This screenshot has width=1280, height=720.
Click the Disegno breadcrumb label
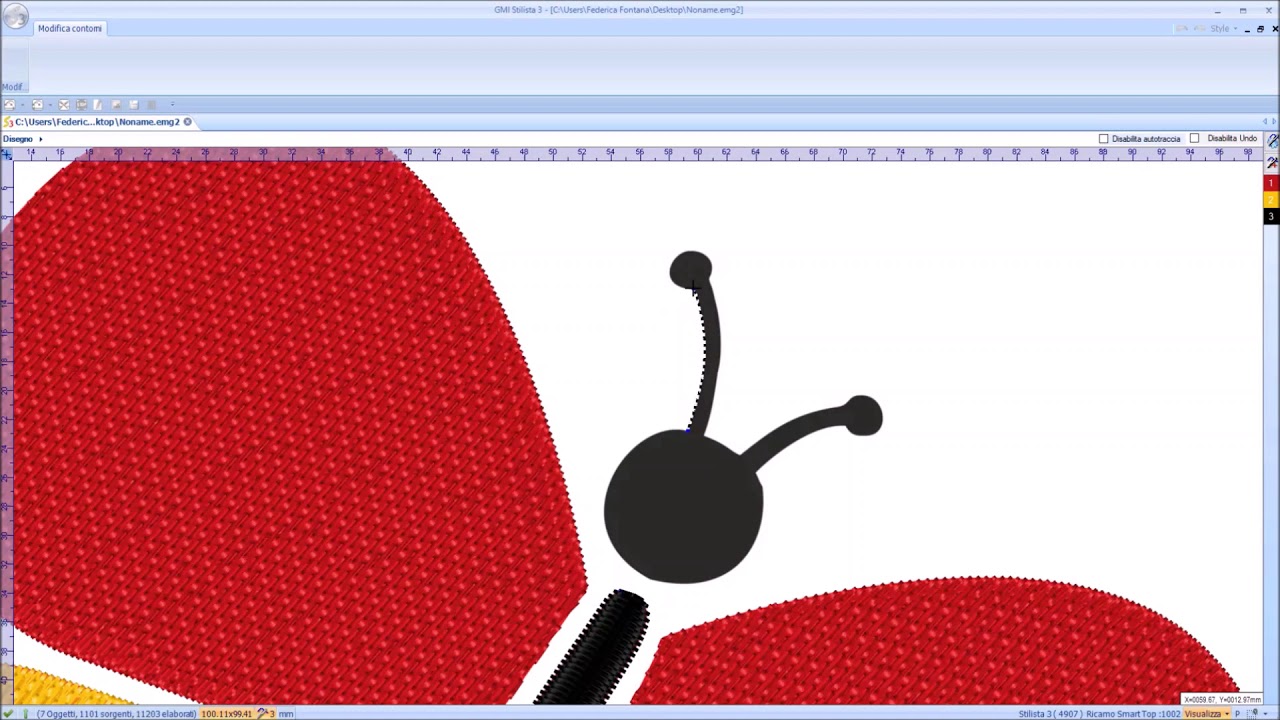pos(17,139)
